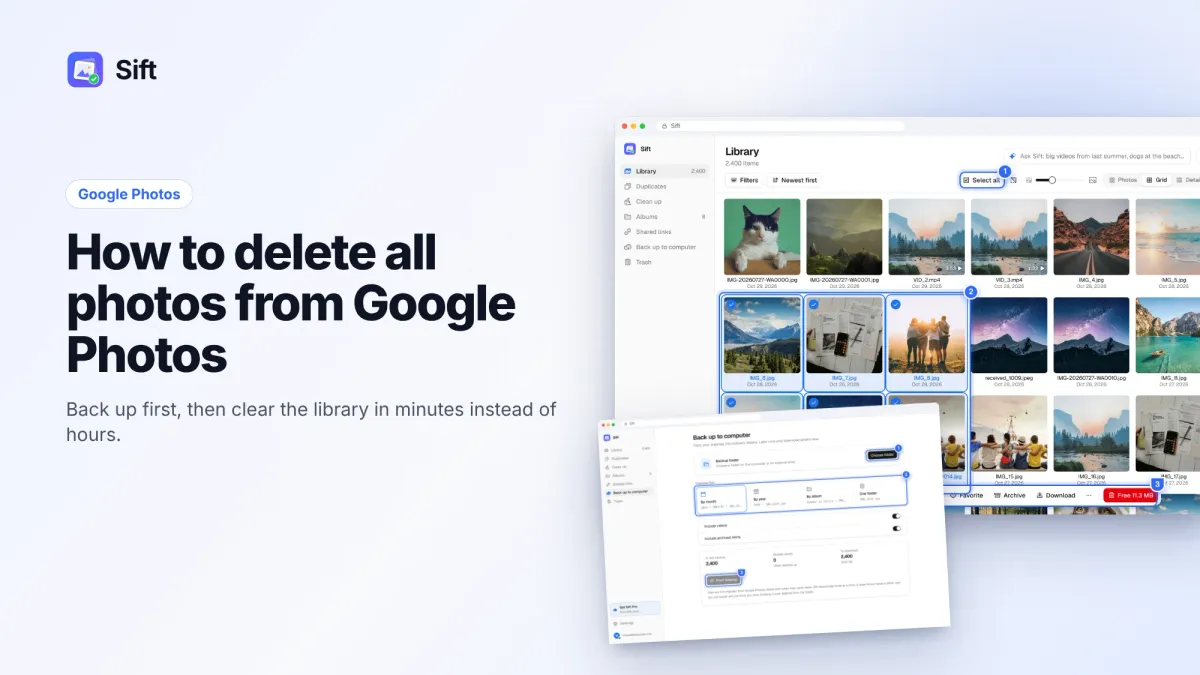Open the VID_3.mp4 video thumbnail
The image size is (1200, 675).
point(1009,237)
